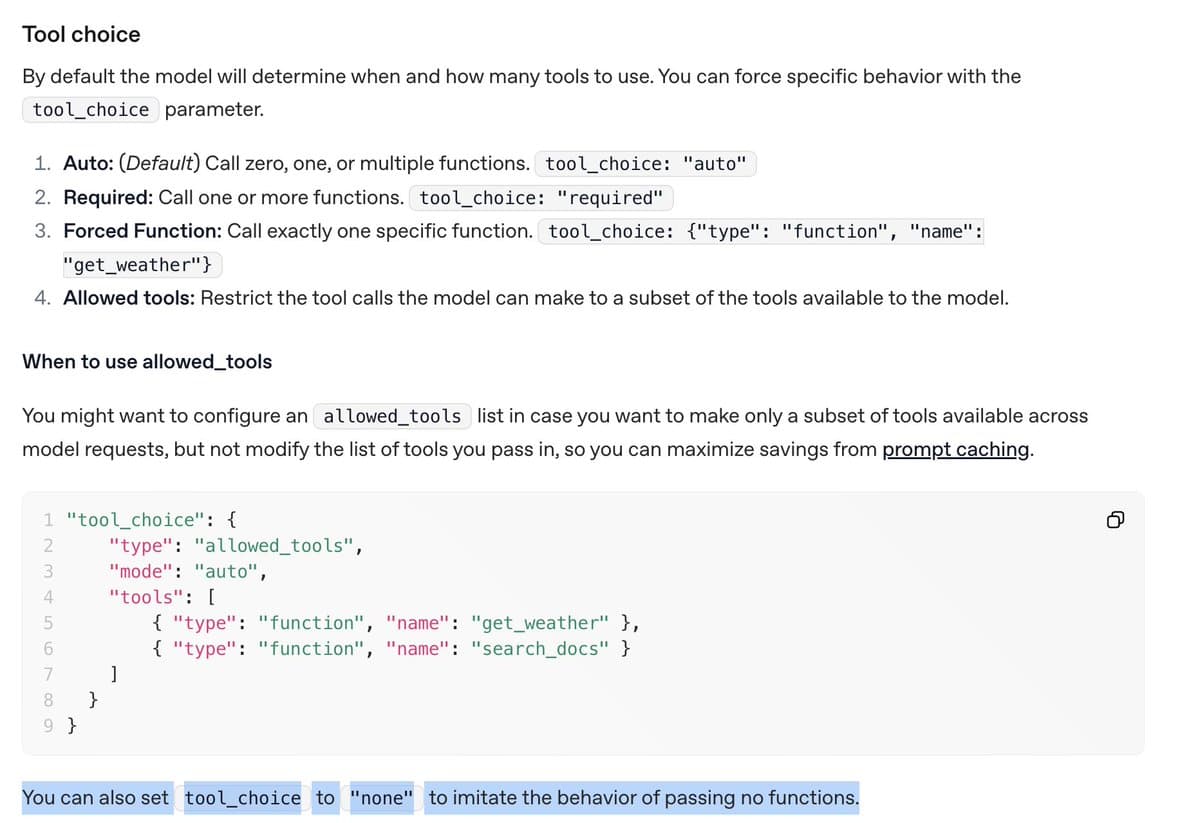Click the text "to imitate the behavior of passing no functions."
This screenshot has height=823, width=1200.
(644, 798)
